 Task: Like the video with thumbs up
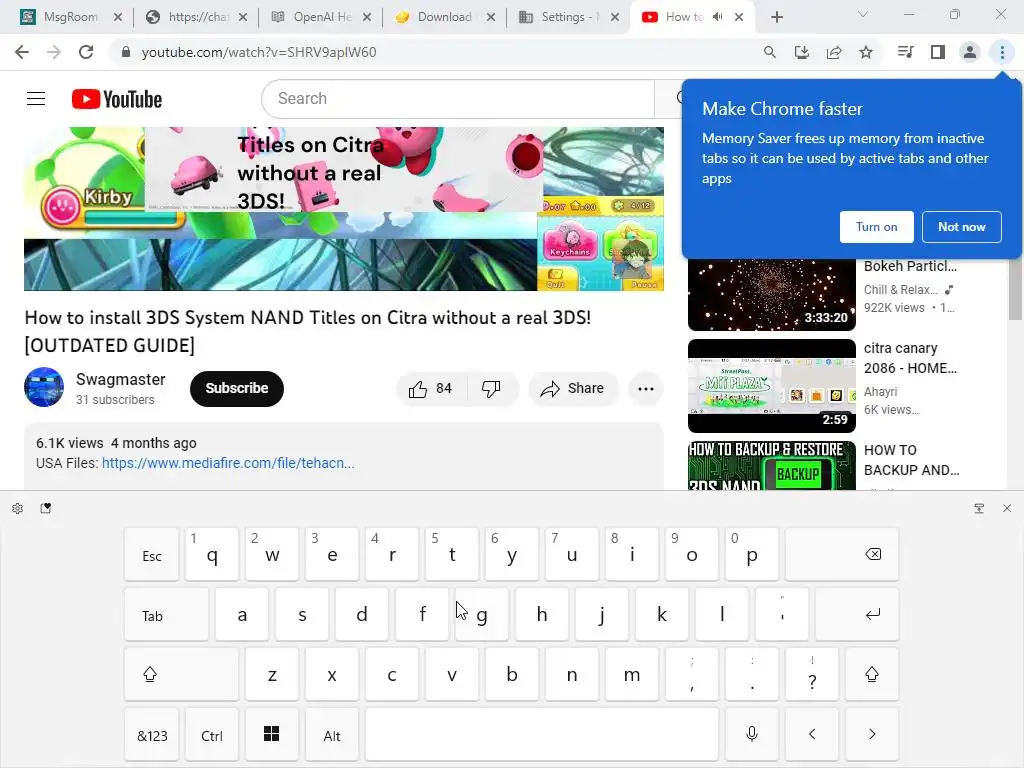pyautogui.click(x=431, y=389)
